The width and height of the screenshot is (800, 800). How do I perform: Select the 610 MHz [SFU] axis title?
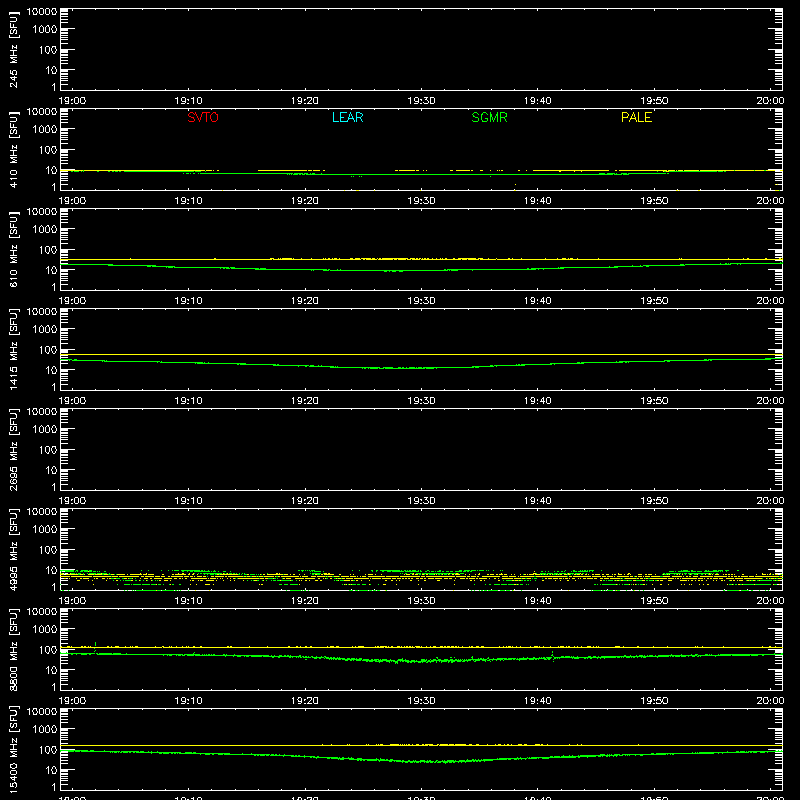click(13, 250)
